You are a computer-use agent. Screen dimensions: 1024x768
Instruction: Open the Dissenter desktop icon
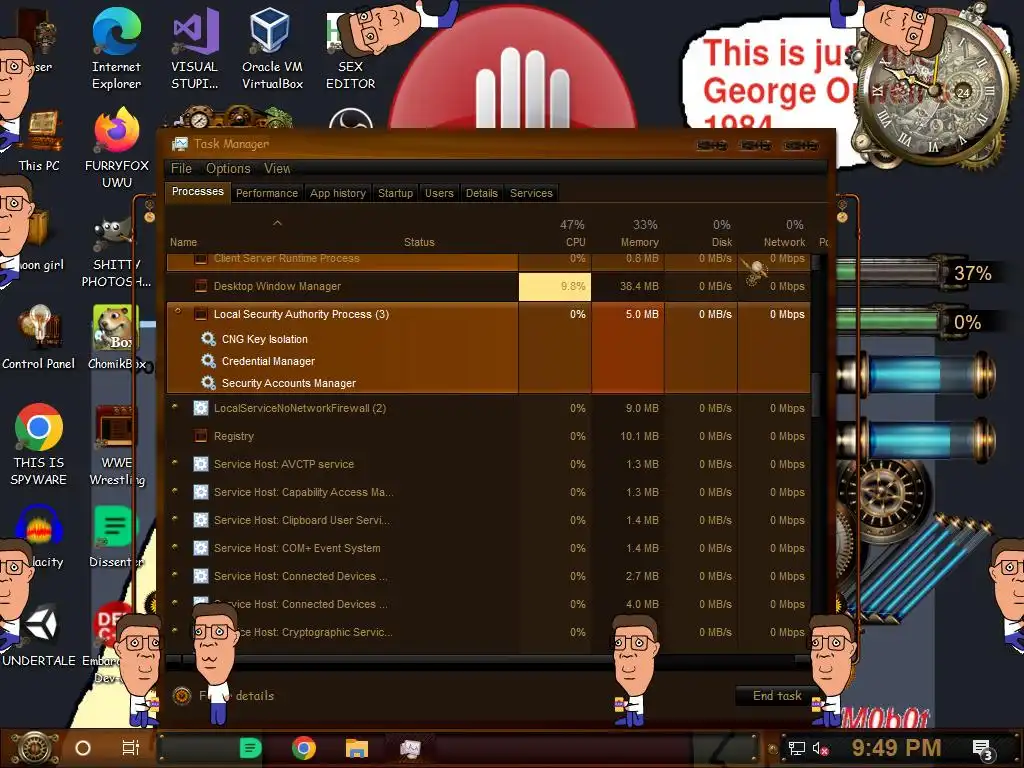point(116,537)
